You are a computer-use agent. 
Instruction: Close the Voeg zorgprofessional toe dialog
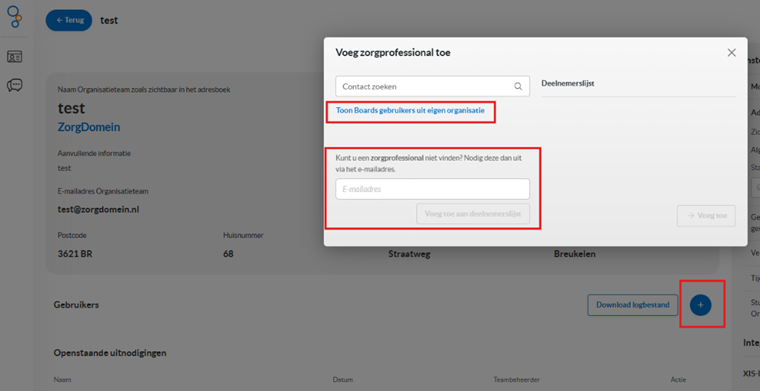731,53
